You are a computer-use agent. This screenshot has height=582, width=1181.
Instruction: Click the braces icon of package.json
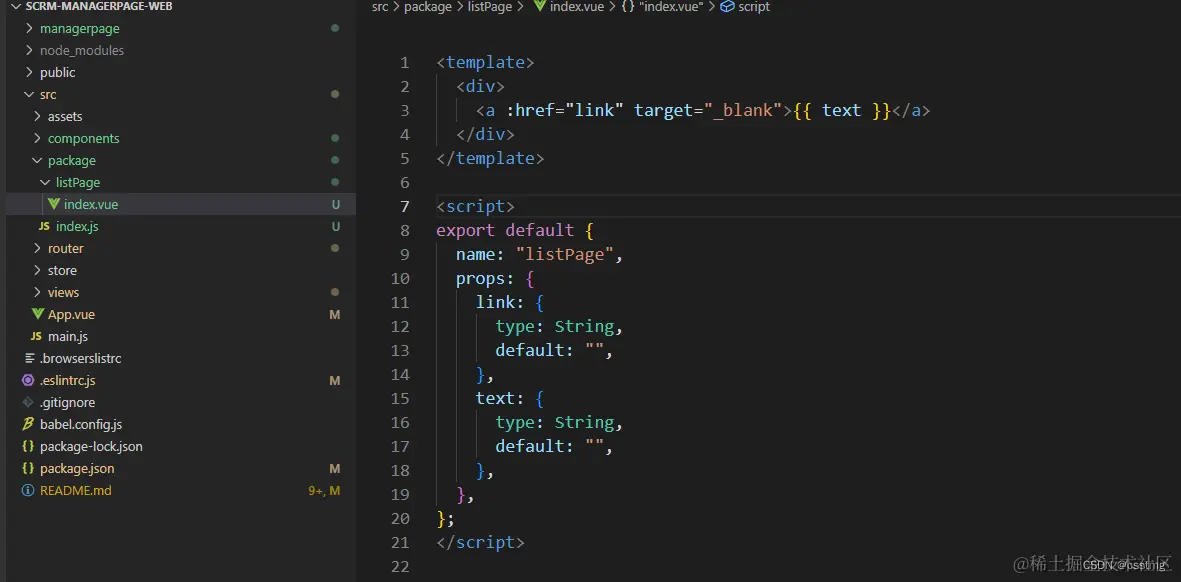29,468
